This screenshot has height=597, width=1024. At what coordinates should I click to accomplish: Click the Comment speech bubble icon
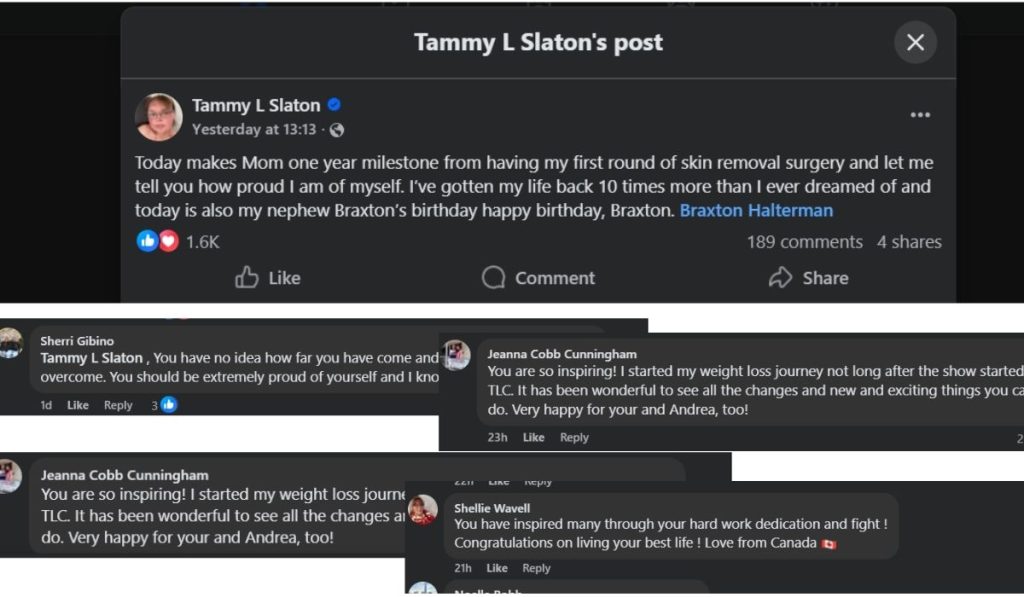click(x=494, y=278)
